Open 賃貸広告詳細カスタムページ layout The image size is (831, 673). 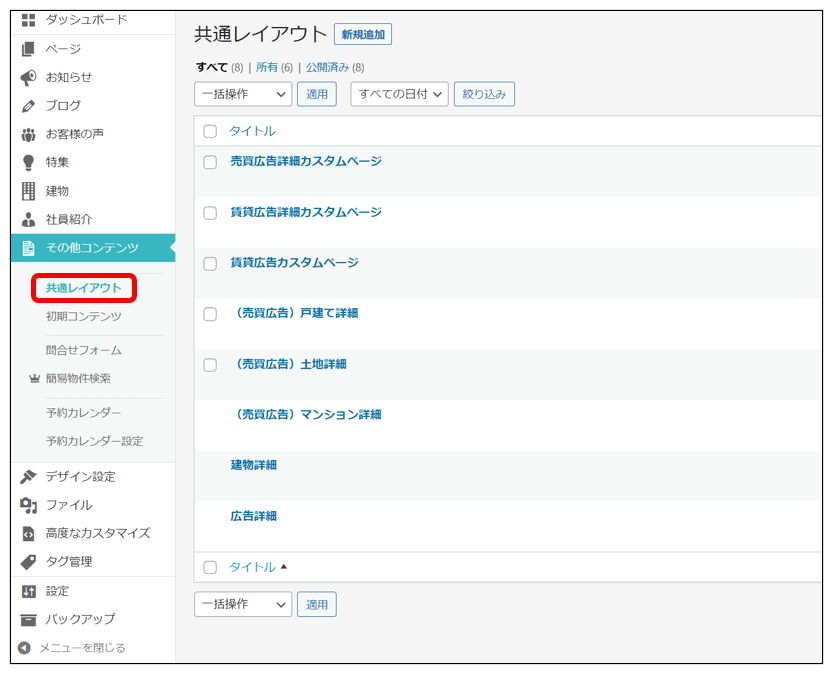pos(306,212)
